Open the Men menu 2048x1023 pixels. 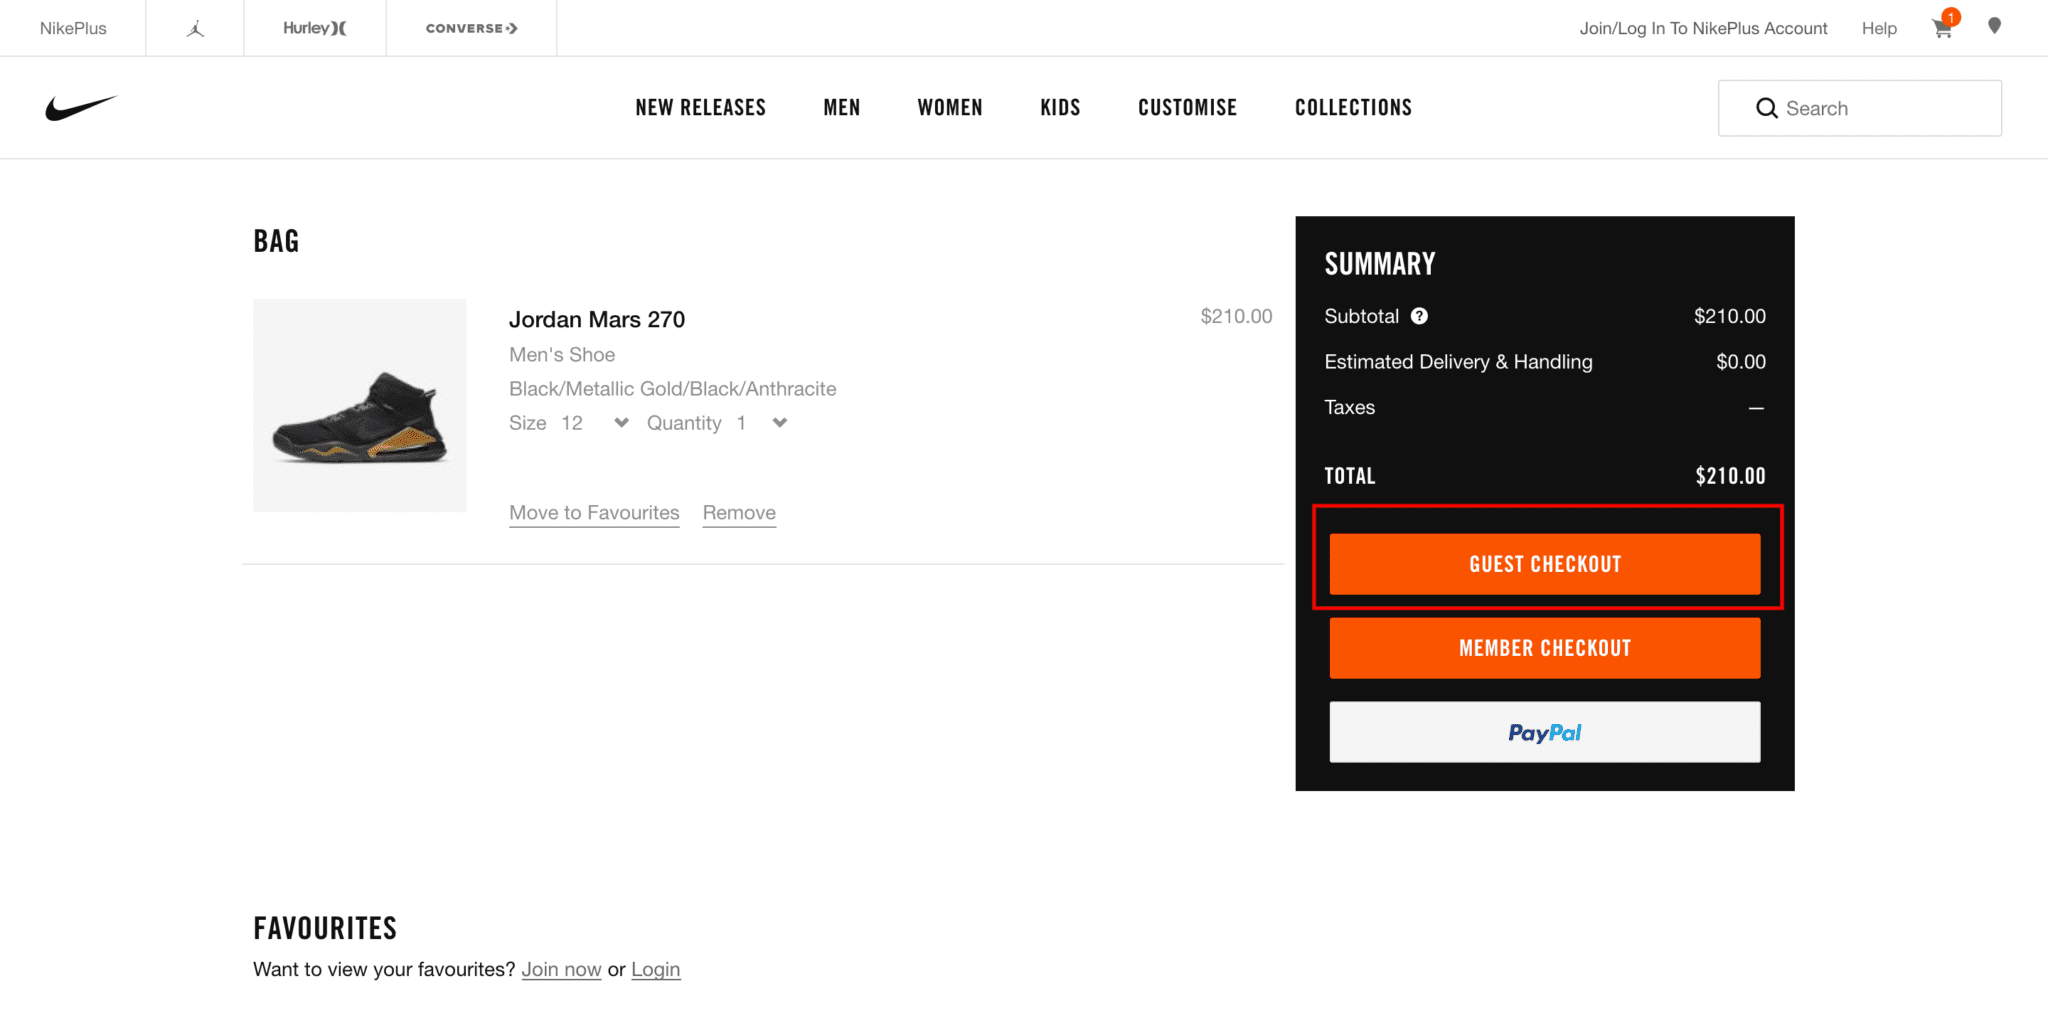coord(842,108)
